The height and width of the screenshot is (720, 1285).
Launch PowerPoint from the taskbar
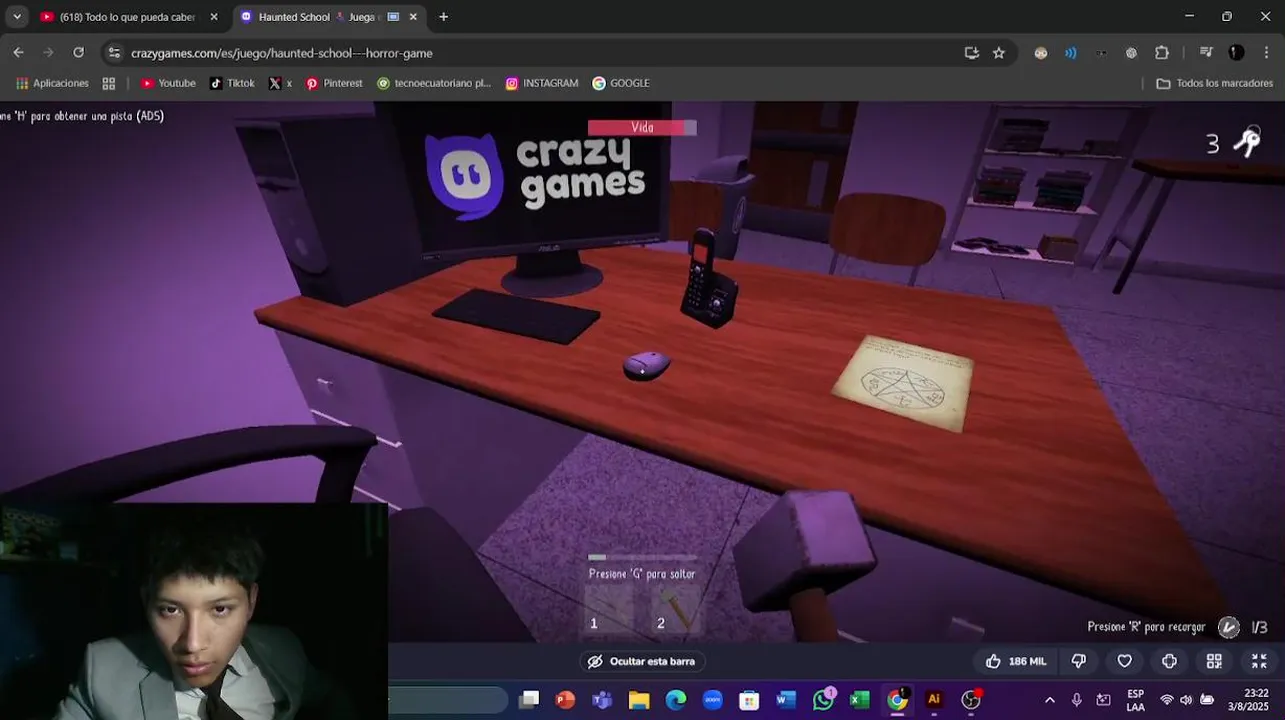(x=565, y=700)
